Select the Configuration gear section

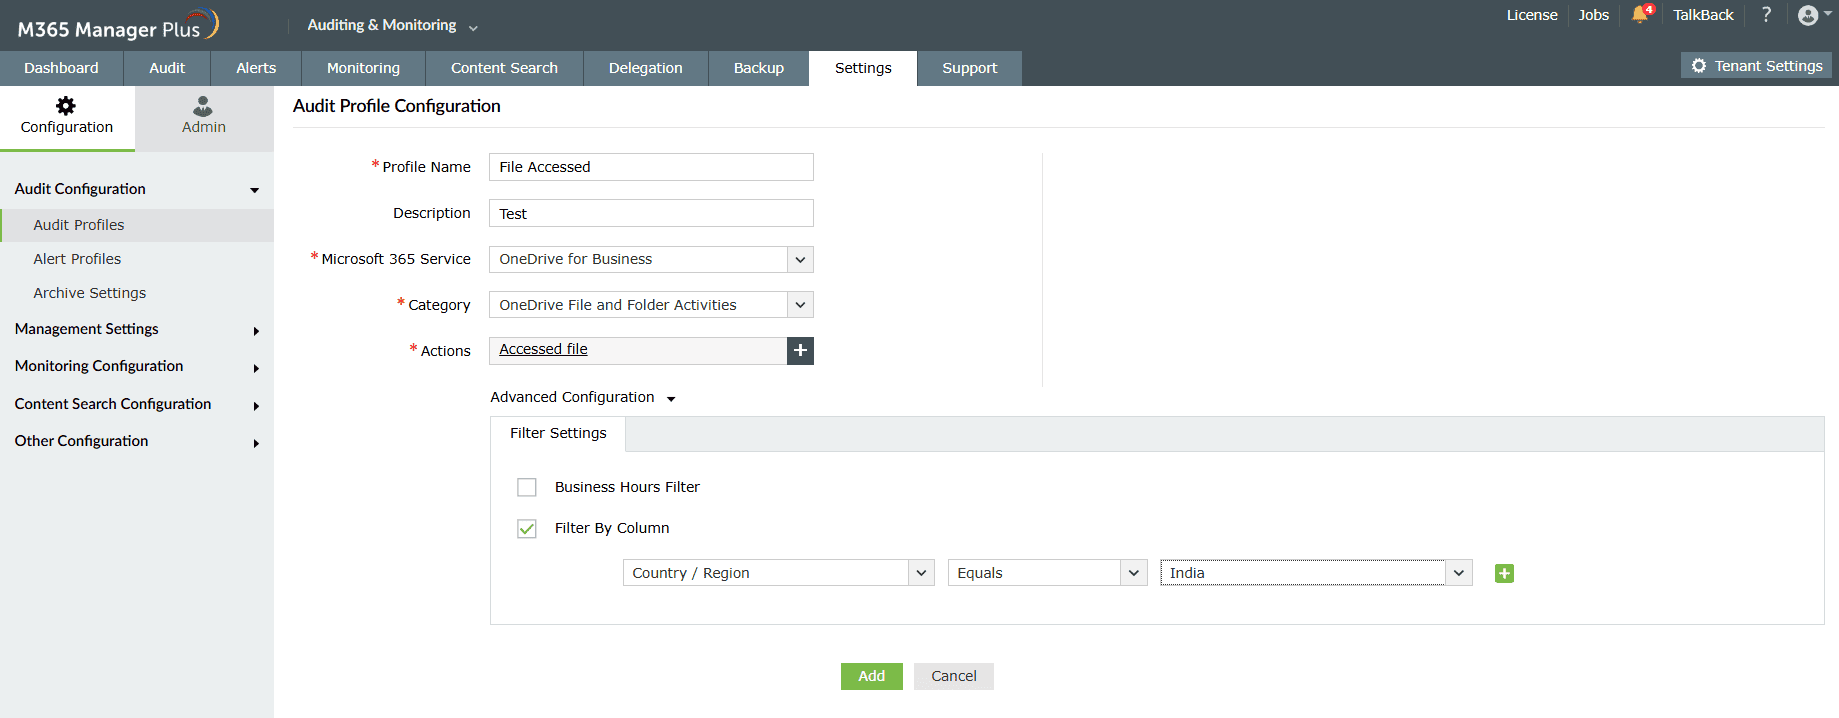click(67, 117)
